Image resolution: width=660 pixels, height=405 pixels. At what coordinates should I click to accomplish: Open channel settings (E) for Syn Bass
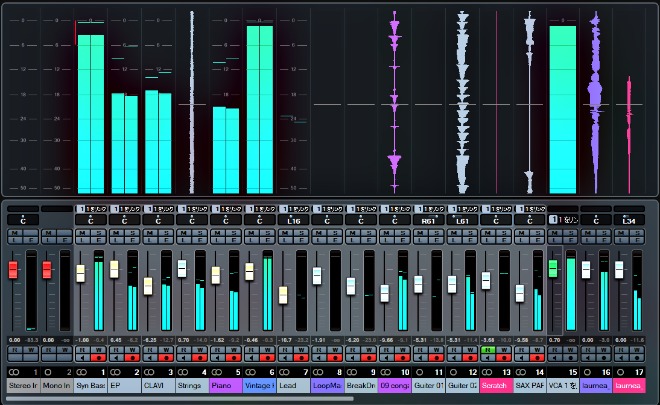point(98,240)
